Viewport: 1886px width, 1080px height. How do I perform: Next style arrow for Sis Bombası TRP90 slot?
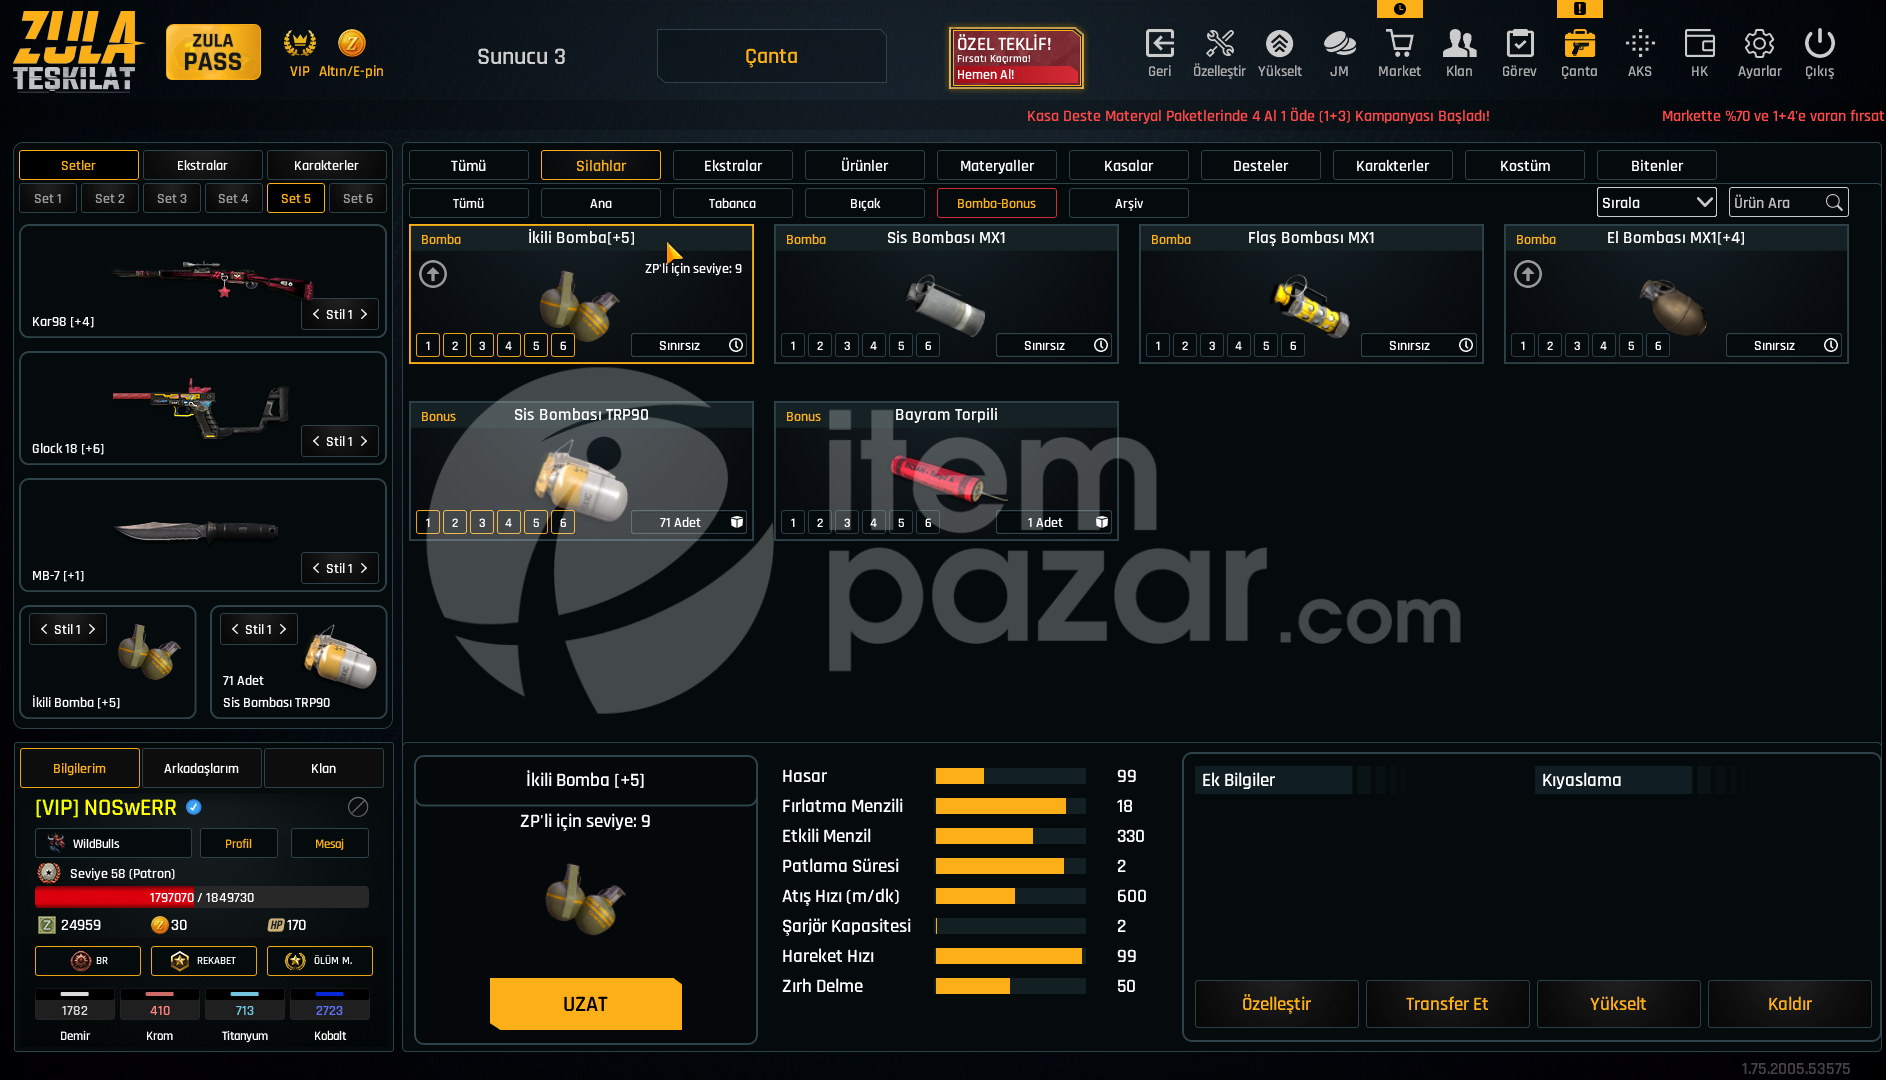pos(283,629)
